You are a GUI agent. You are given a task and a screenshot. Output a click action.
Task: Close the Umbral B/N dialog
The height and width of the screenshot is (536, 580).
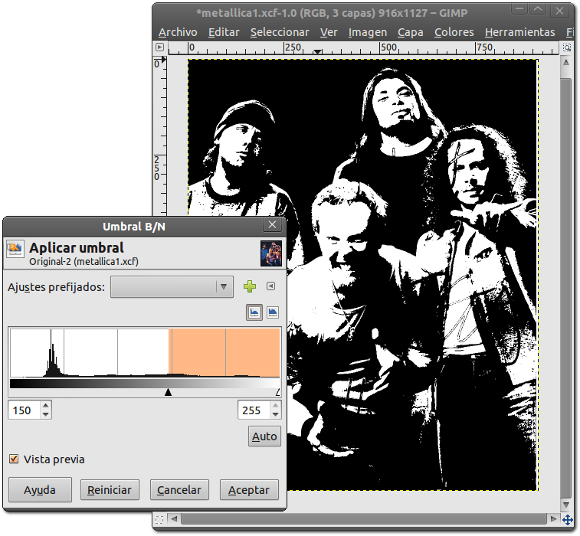(x=272, y=225)
